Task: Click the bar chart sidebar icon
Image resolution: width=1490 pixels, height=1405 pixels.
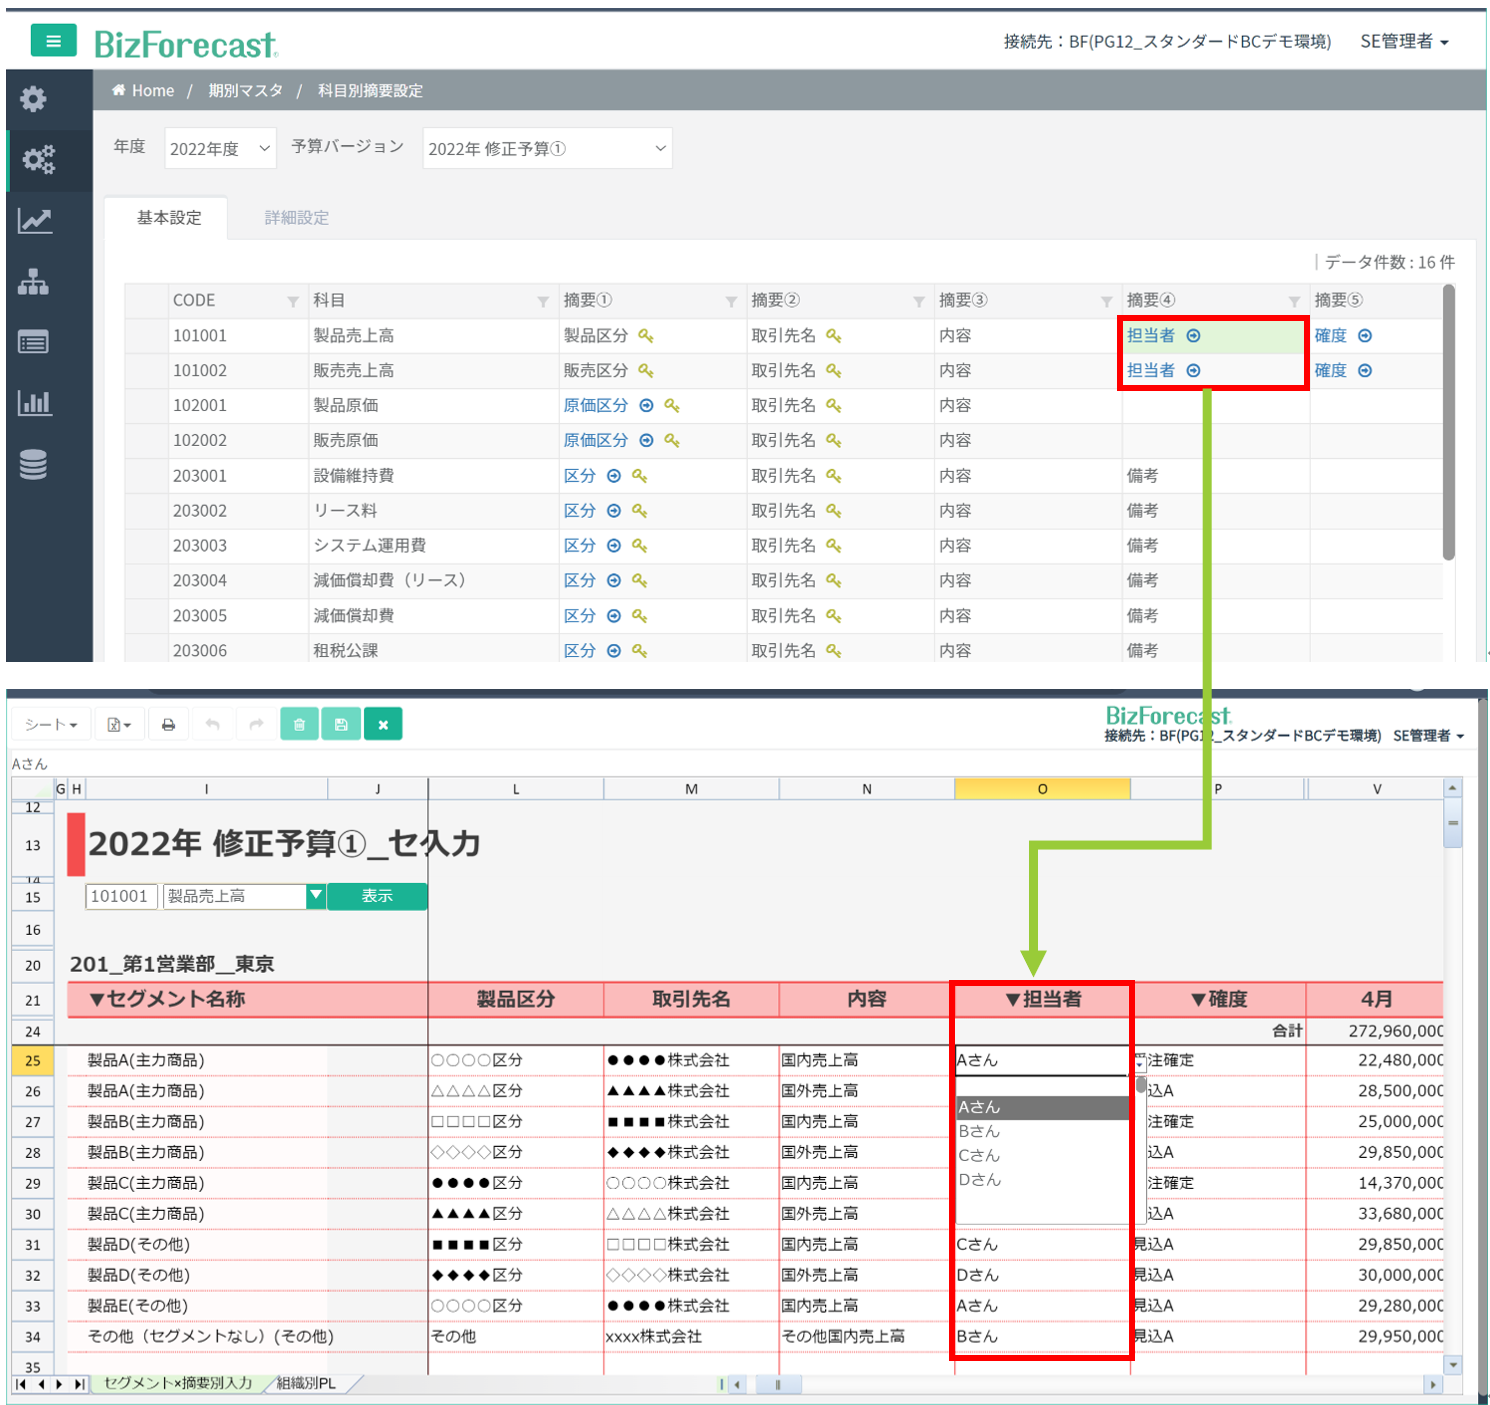Action: 34,403
